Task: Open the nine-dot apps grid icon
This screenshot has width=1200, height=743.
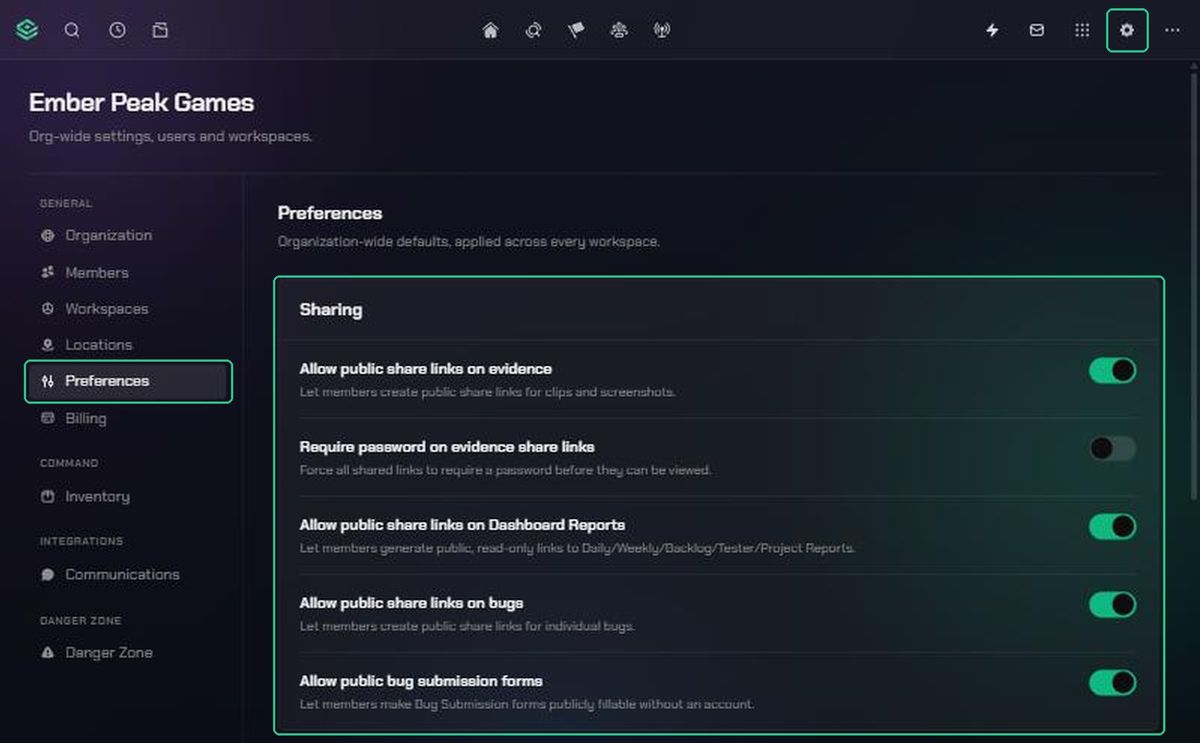Action: tap(1082, 30)
